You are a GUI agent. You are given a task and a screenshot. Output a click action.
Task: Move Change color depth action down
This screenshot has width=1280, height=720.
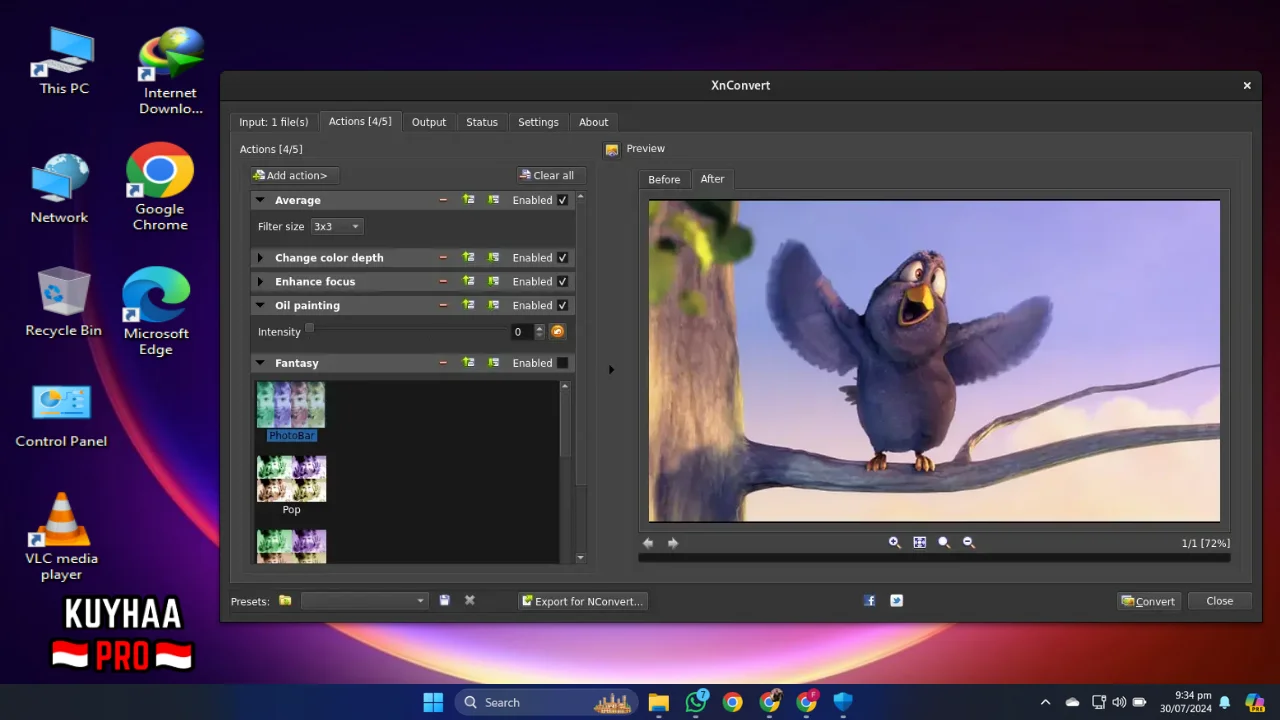pyautogui.click(x=493, y=257)
